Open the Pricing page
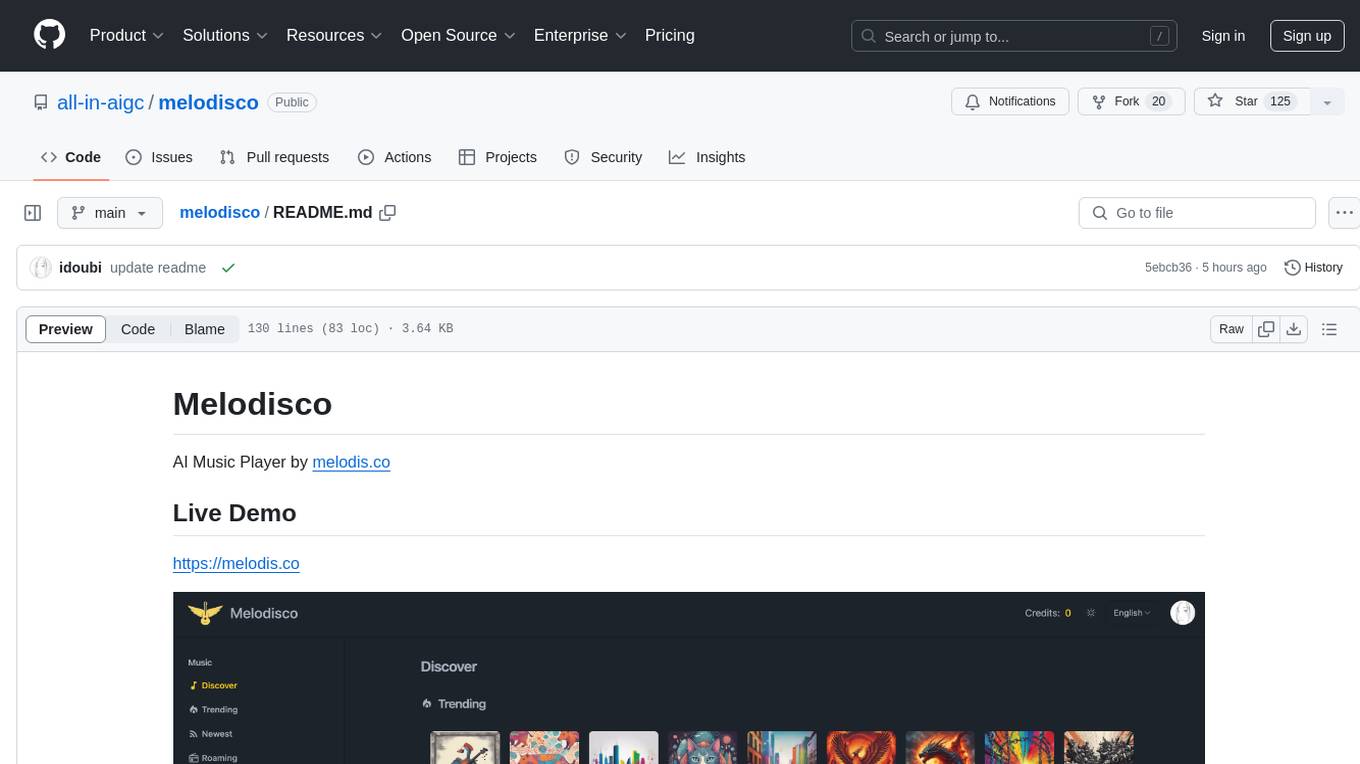This screenshot has height=764, width=1360. 670,35
